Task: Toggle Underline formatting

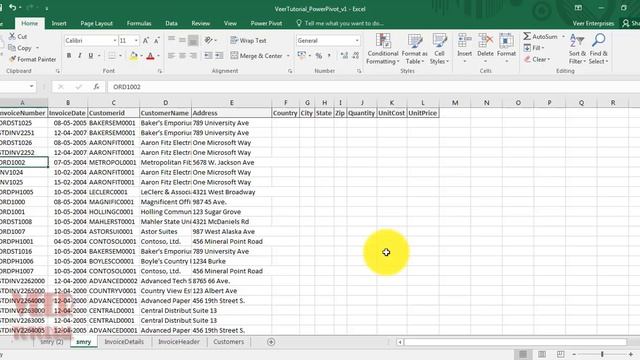Action: [90, 56]
